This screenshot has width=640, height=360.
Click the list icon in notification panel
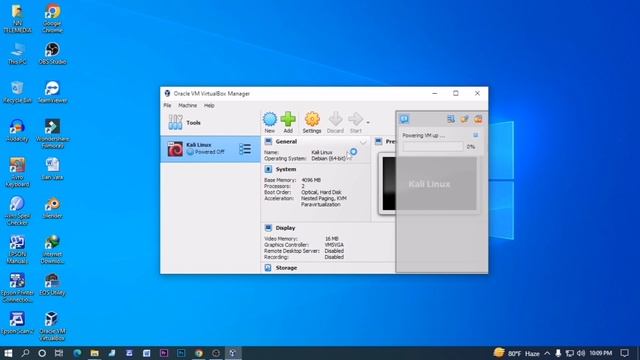click(451, 119)
